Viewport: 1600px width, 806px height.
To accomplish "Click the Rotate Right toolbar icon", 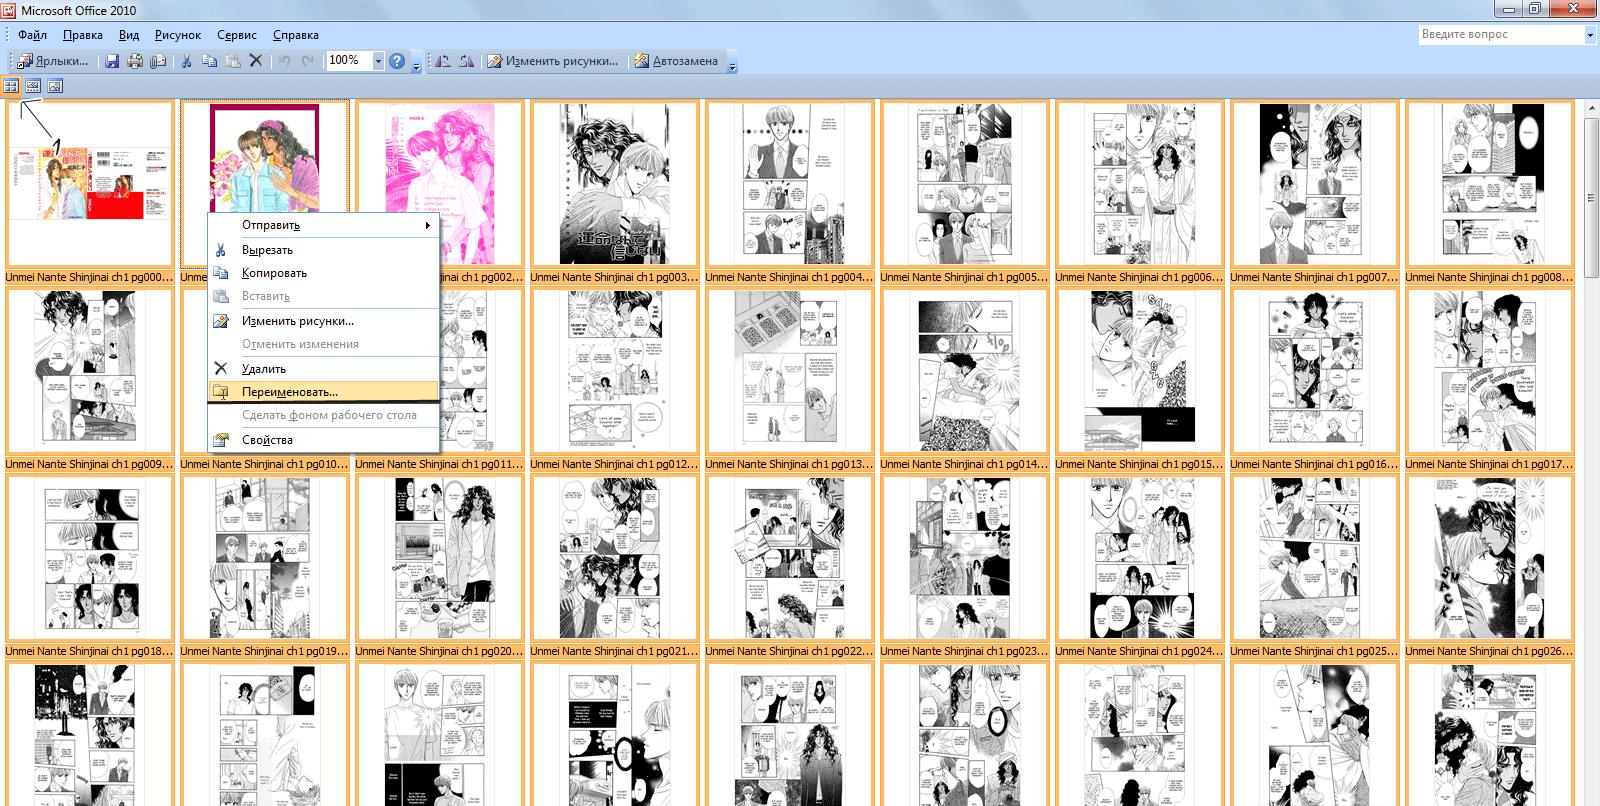I will pyautogui.click(x=466, y=61).
